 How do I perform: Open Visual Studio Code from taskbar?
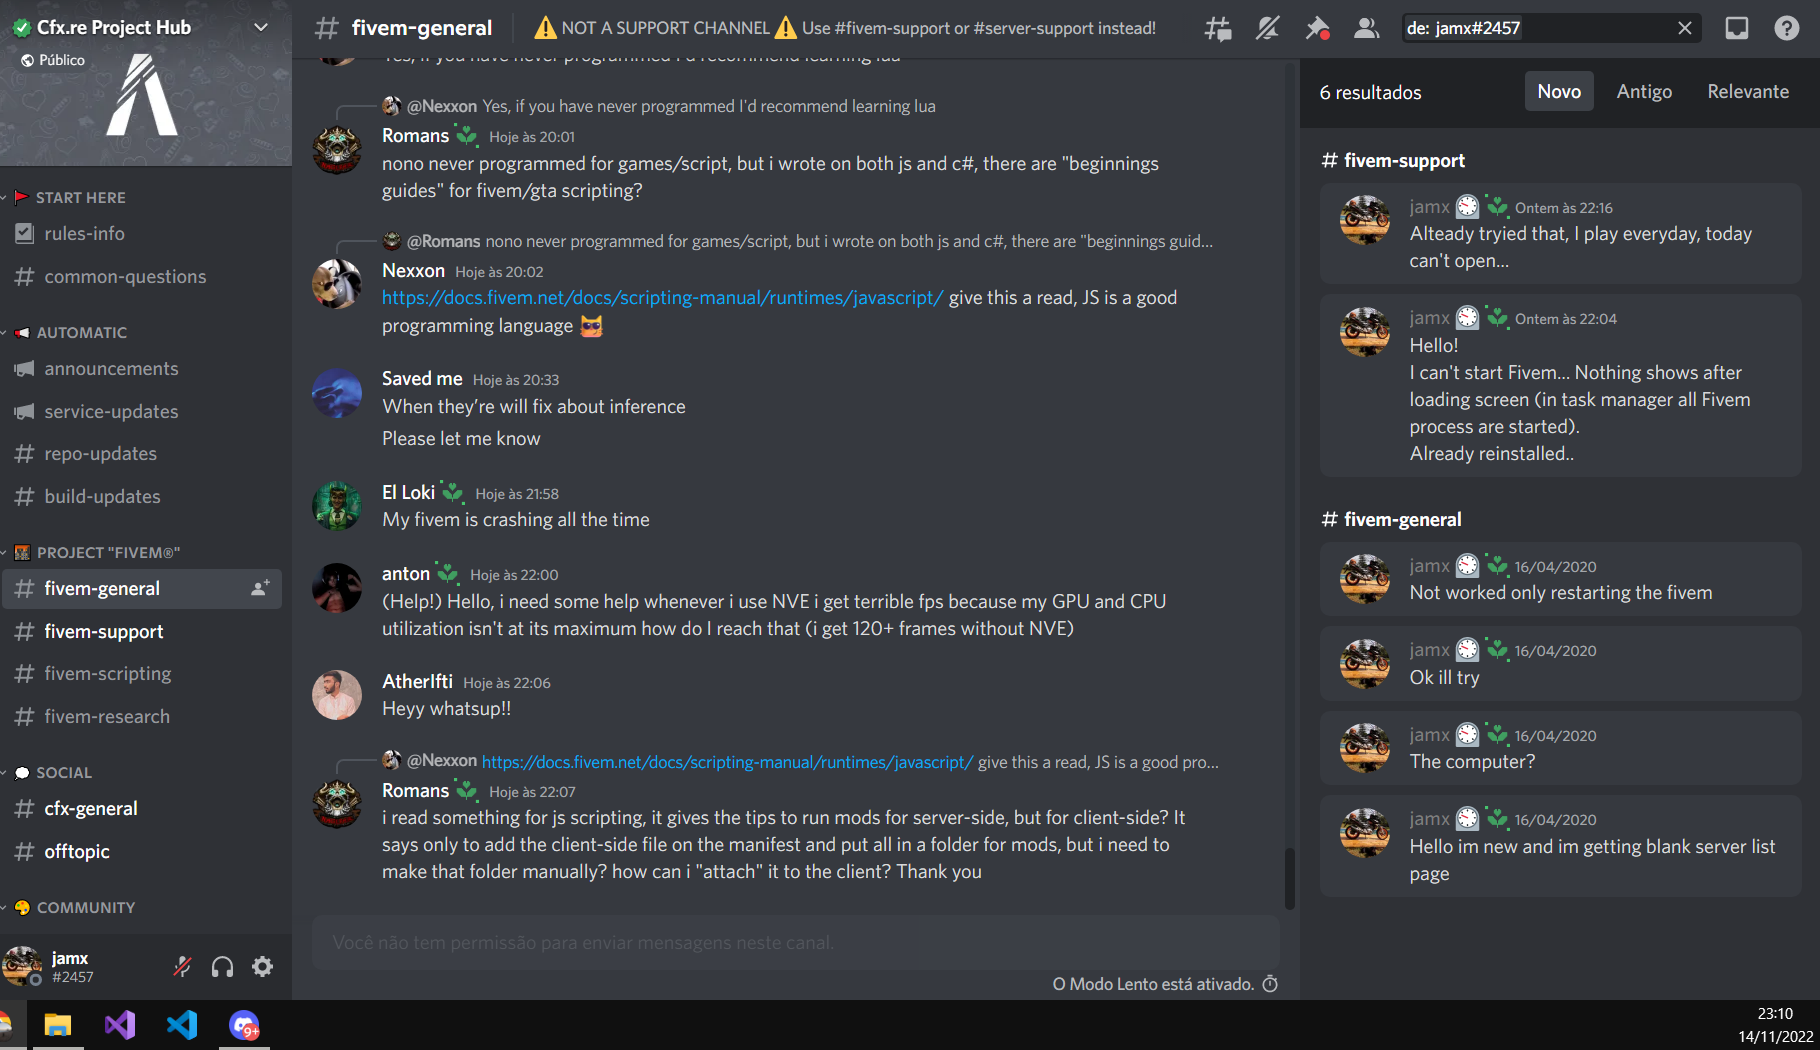[x=182, y=1025]
